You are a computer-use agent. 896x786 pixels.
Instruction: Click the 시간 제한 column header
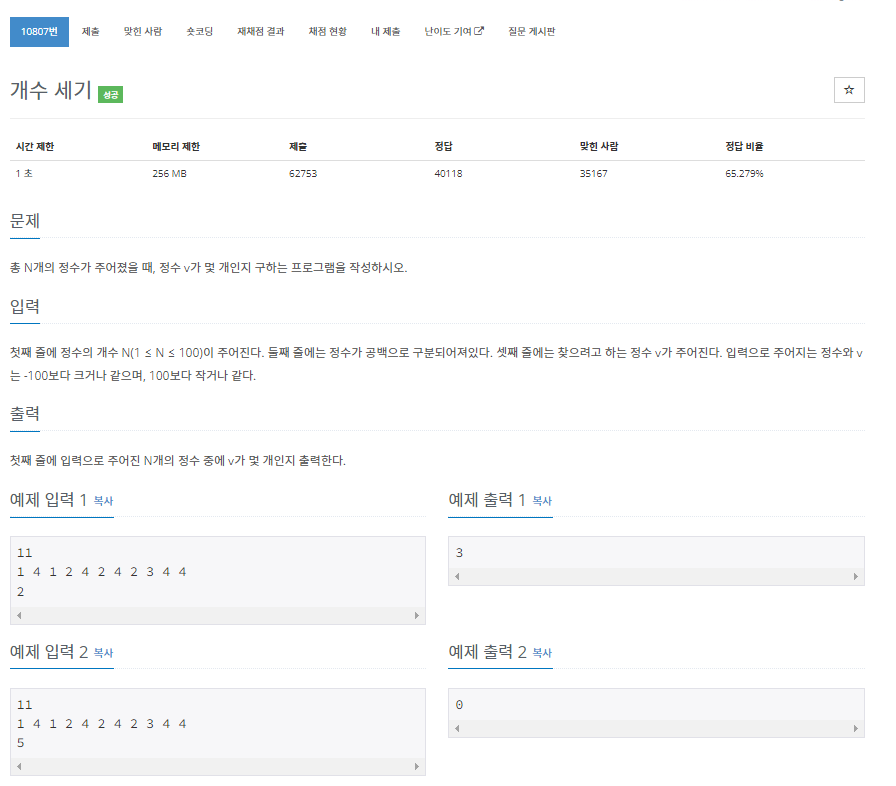point(35,147)
